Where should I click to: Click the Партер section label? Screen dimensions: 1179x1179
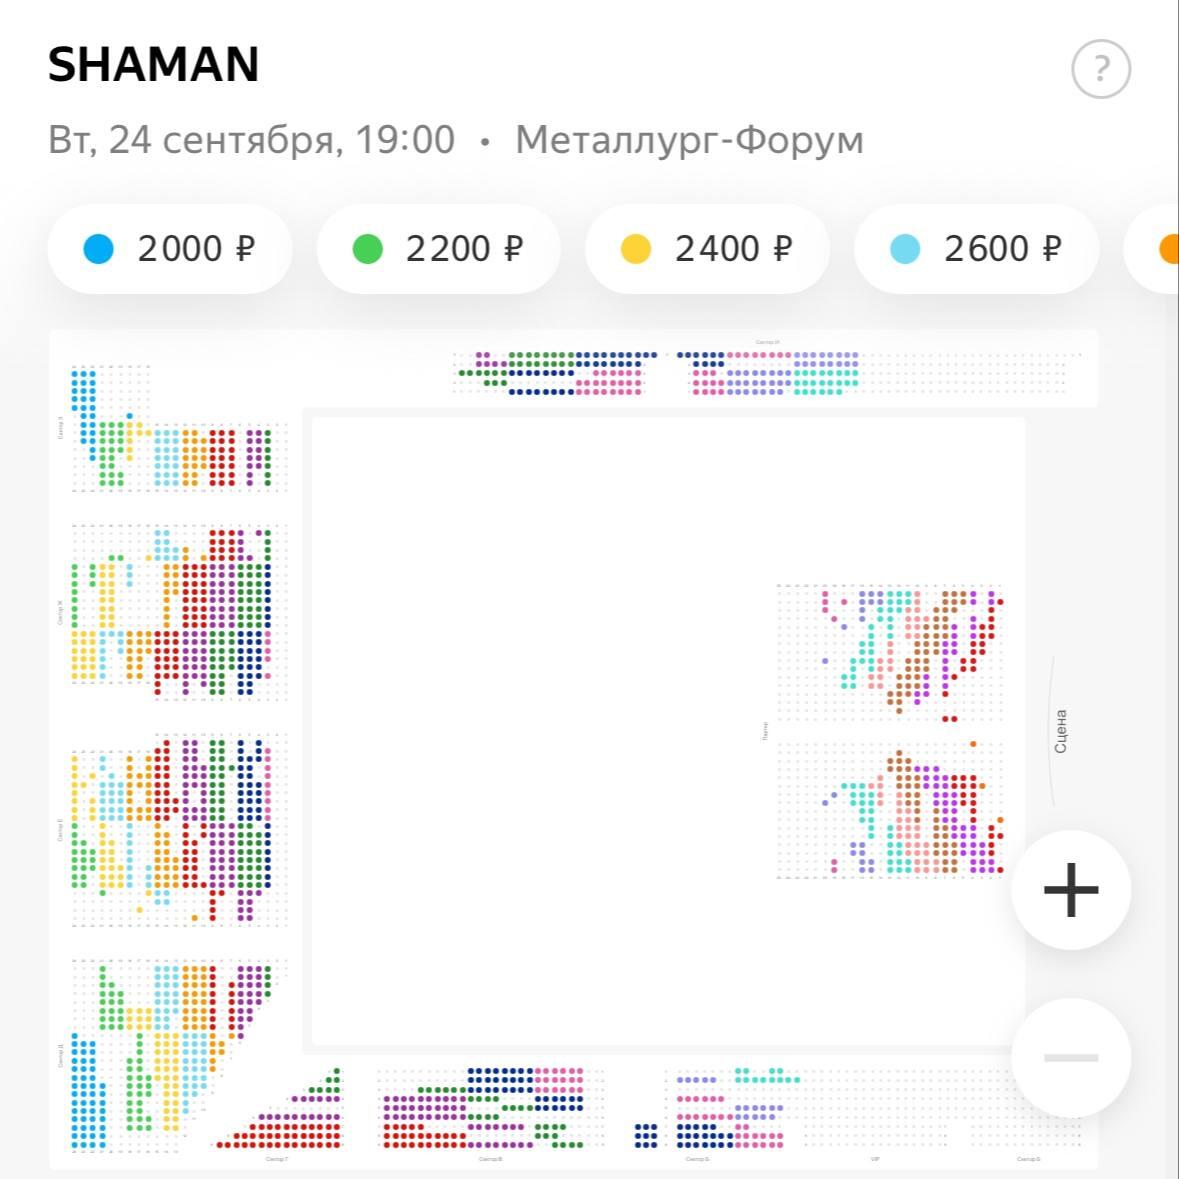click(x=765, y=731)
